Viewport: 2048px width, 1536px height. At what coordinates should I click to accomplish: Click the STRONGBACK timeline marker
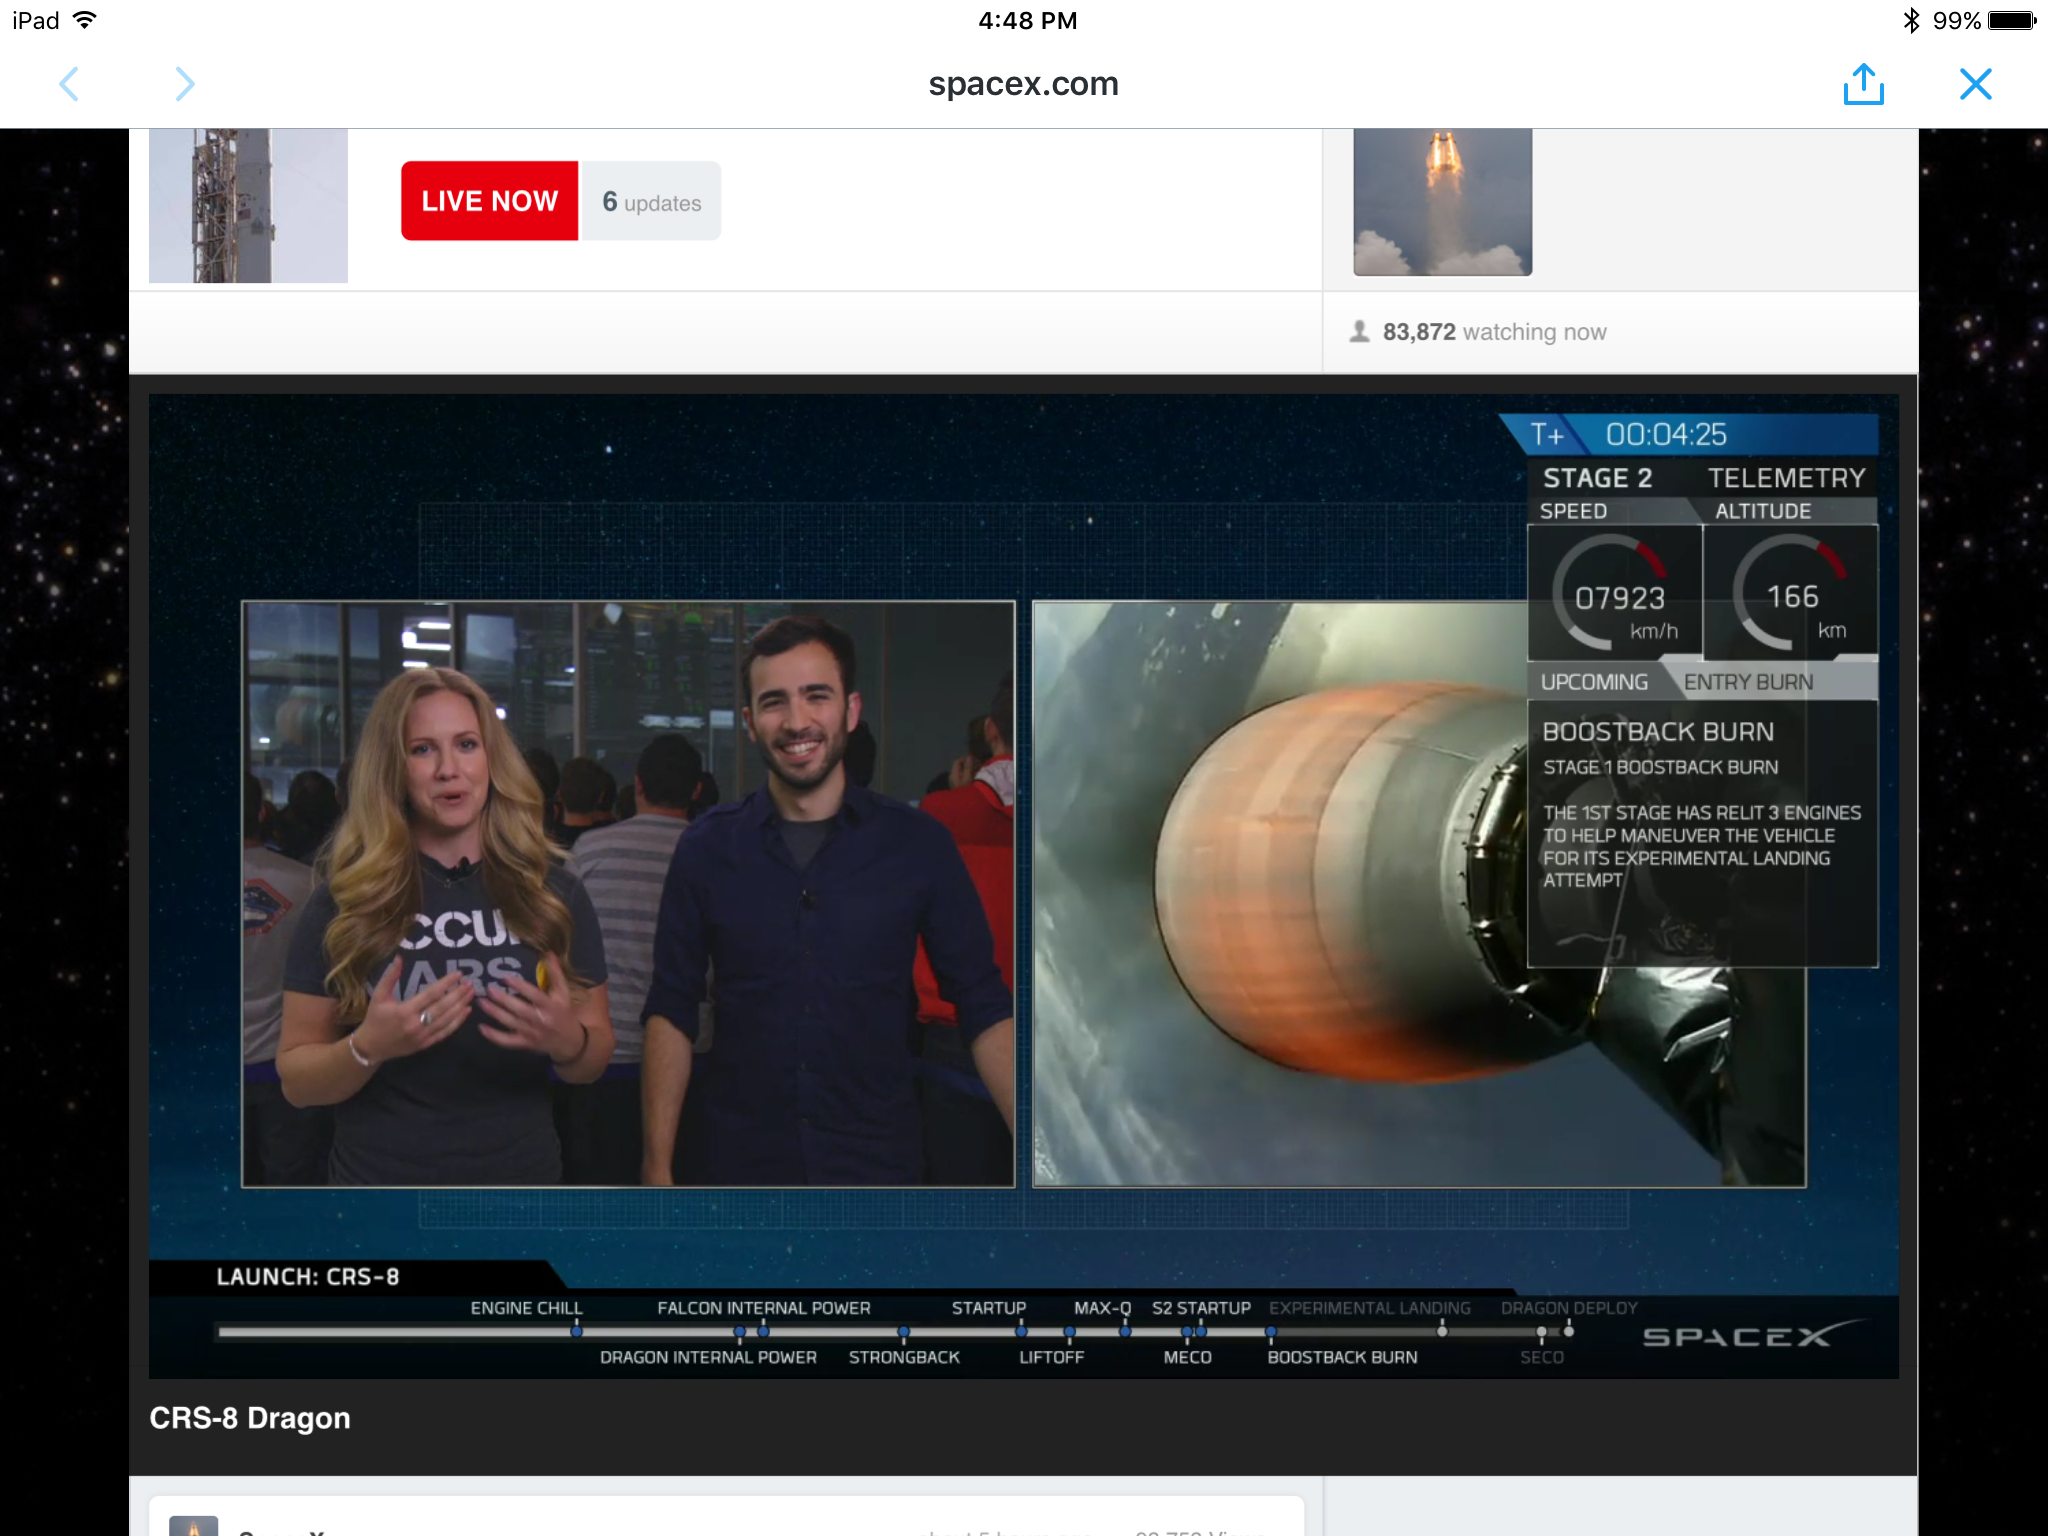coord(904,1332)
